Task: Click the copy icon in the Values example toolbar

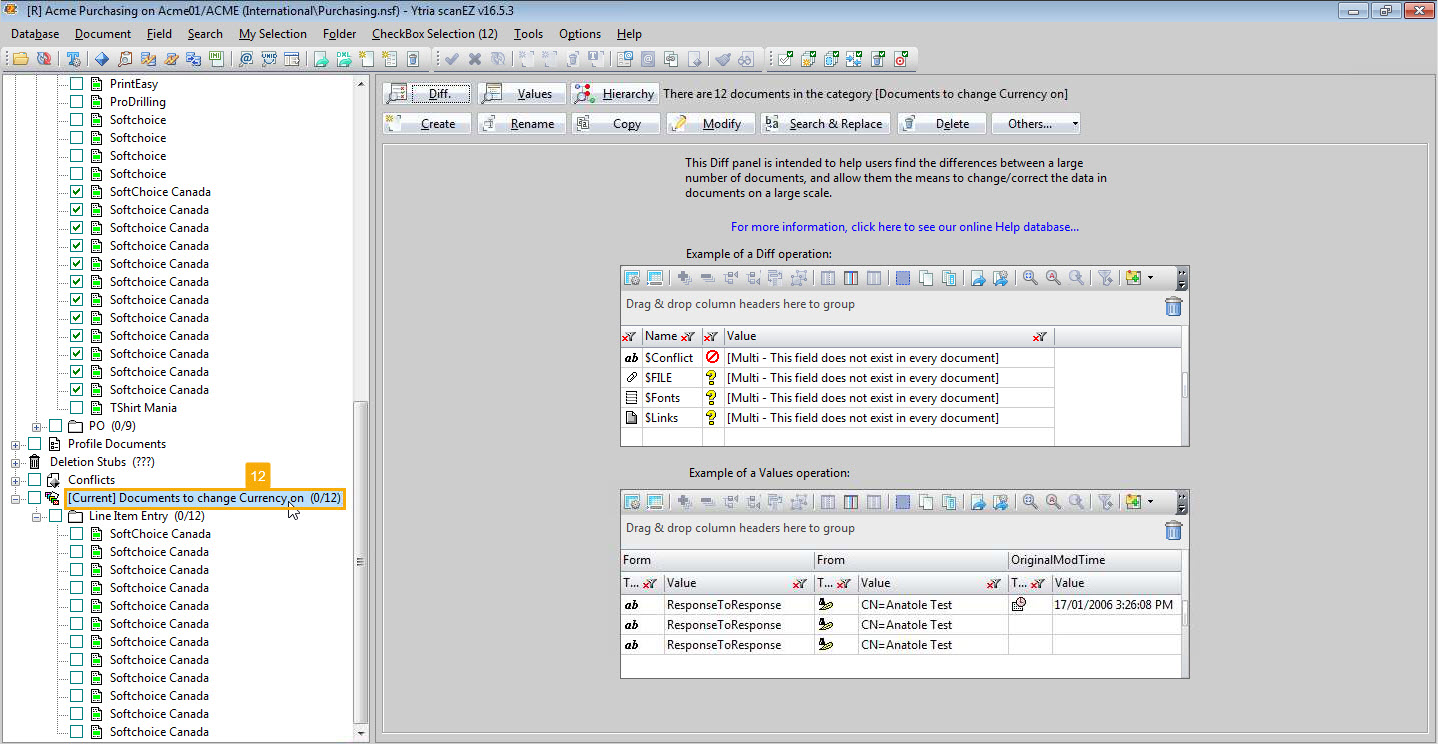Action: pyautogui.click(x=927, y=502)
